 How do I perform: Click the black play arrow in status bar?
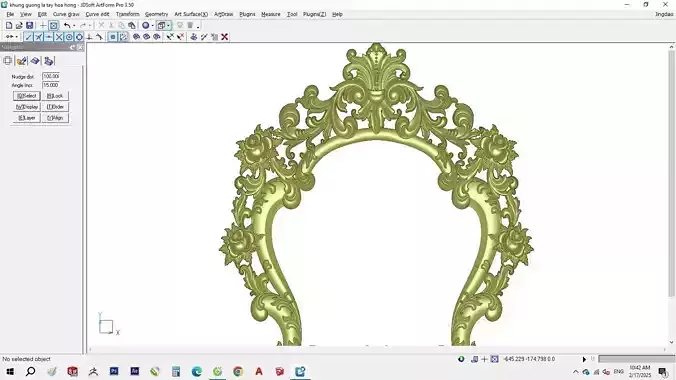click(584, 359)
